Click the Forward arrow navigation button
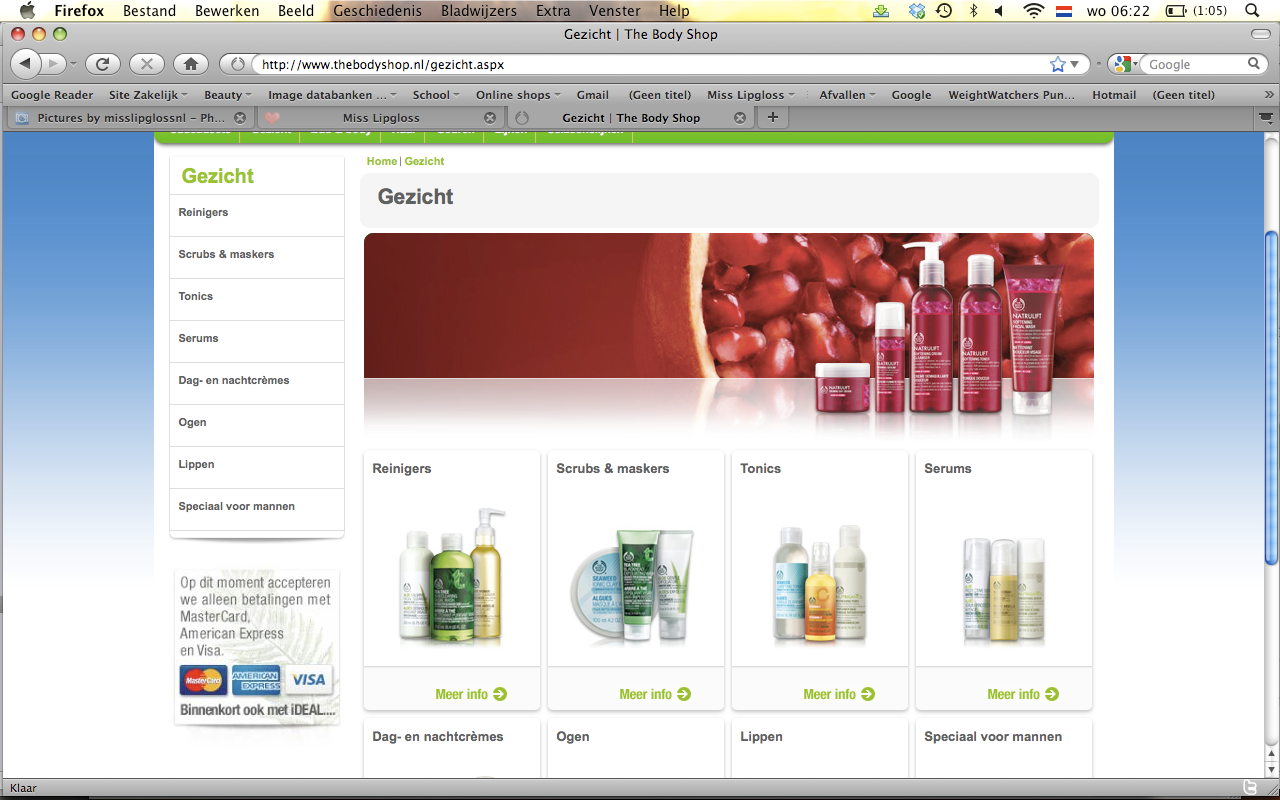 click(x=53, y=64)
